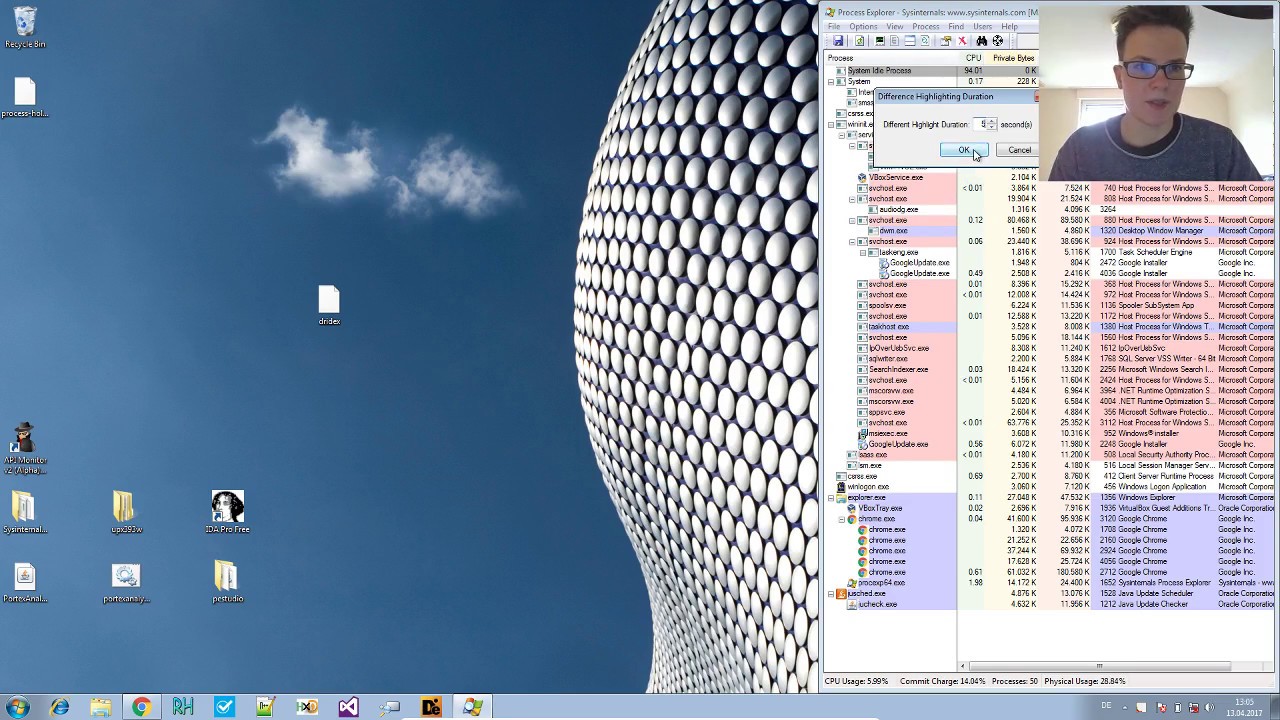Click the Save toolbar icon in Process Explorer
Image resolution: width=1280 pixels, height=720 pixels.
(x=838, y=41)
